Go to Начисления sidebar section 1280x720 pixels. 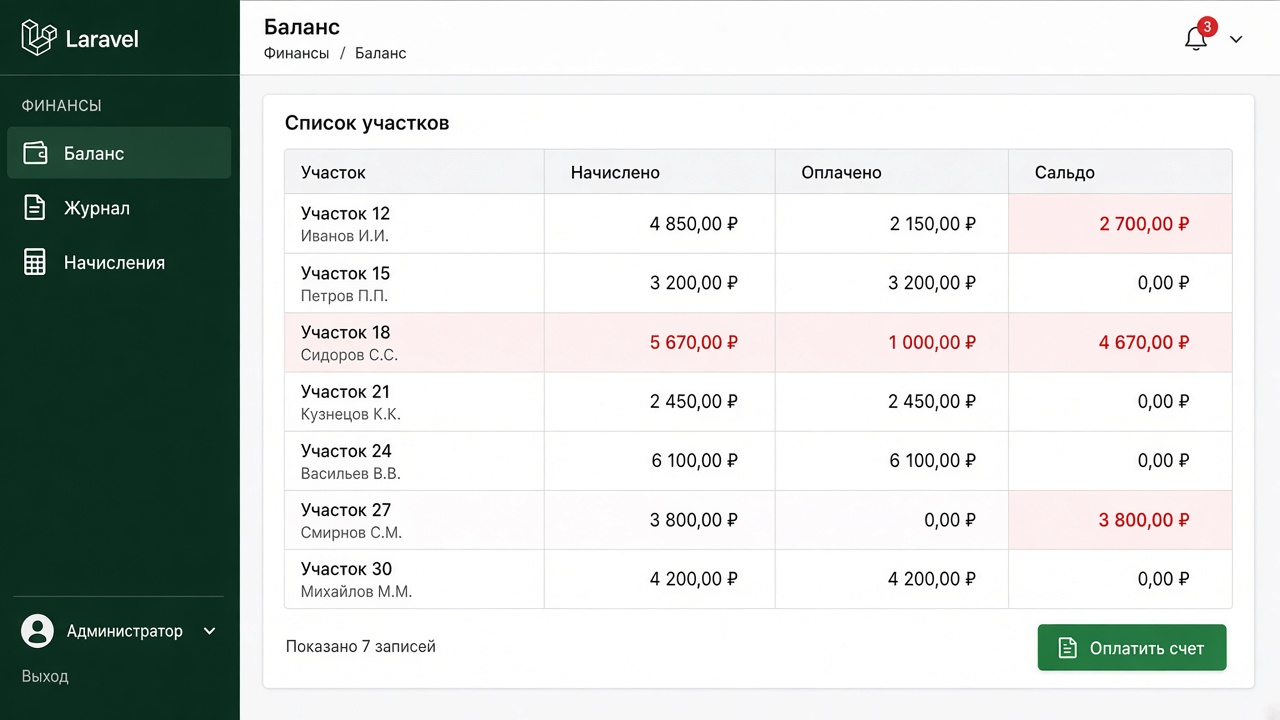[119, 263]
